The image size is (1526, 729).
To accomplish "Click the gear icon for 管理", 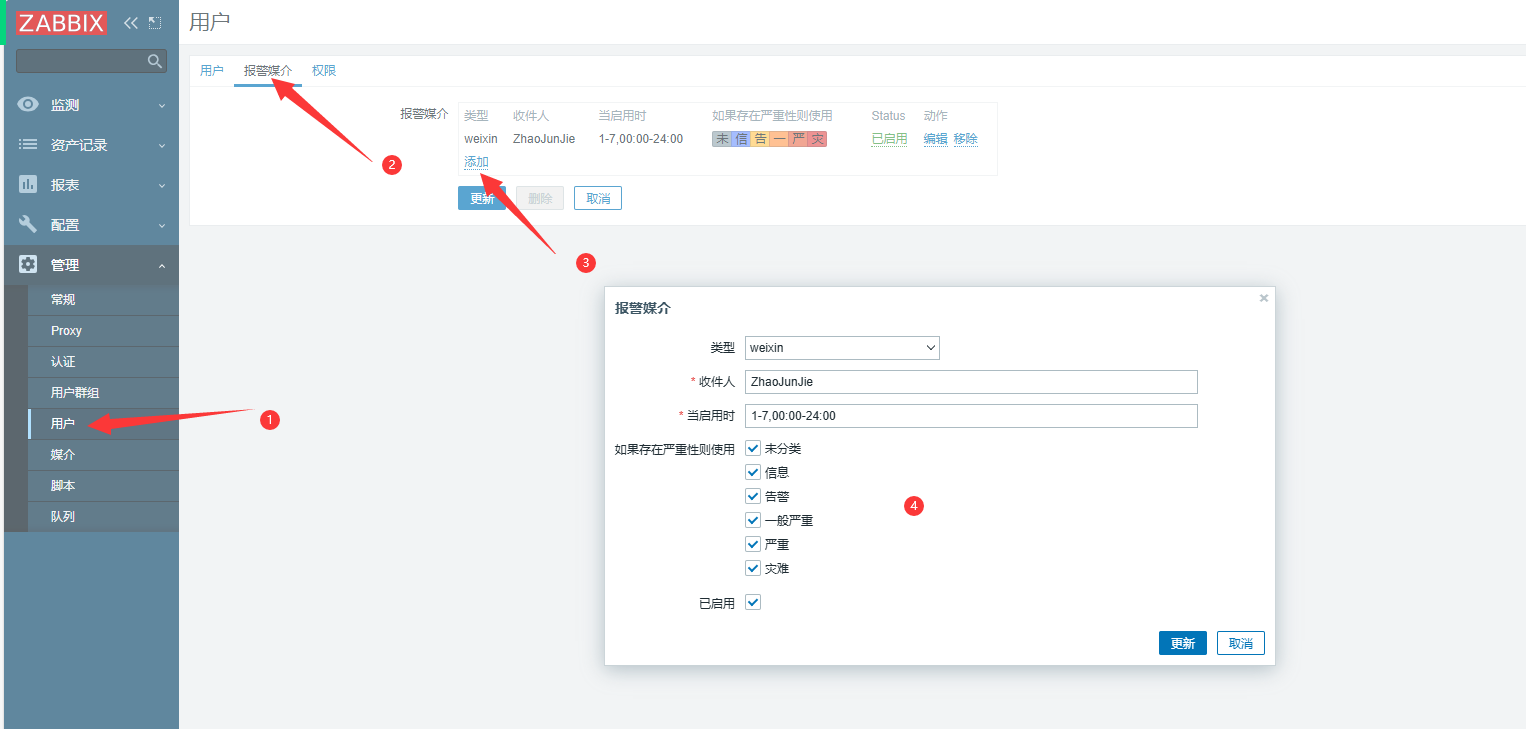I will 28,265.
